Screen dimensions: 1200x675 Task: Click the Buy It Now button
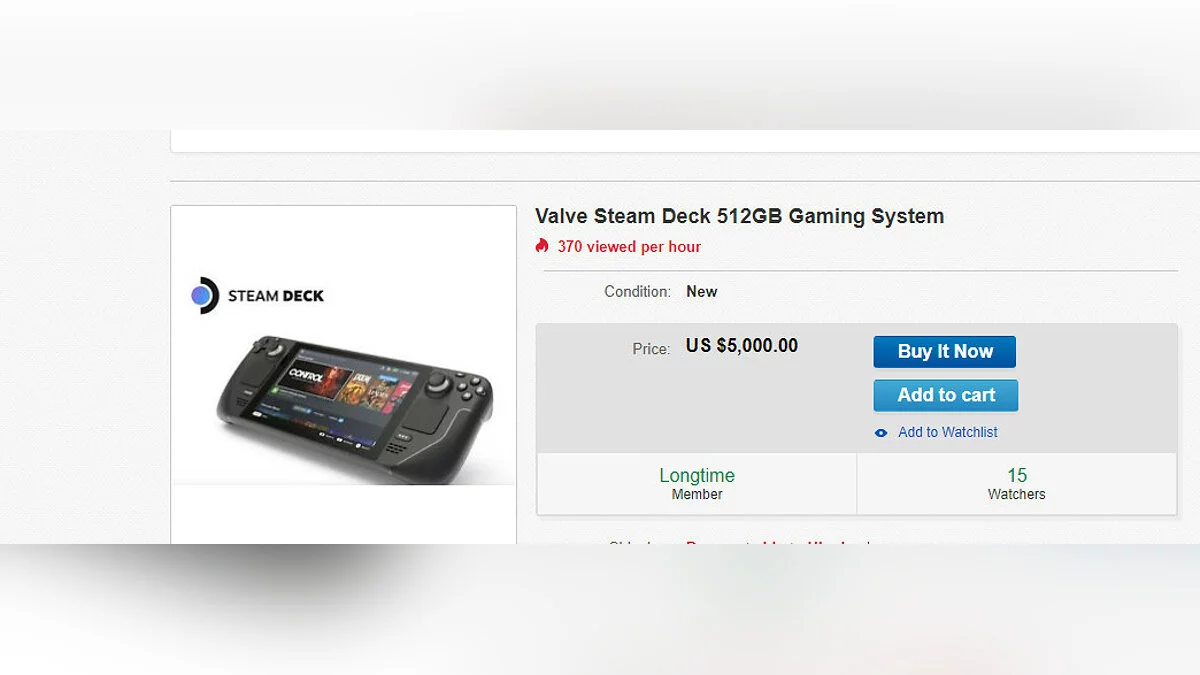[x=944, y=352]
